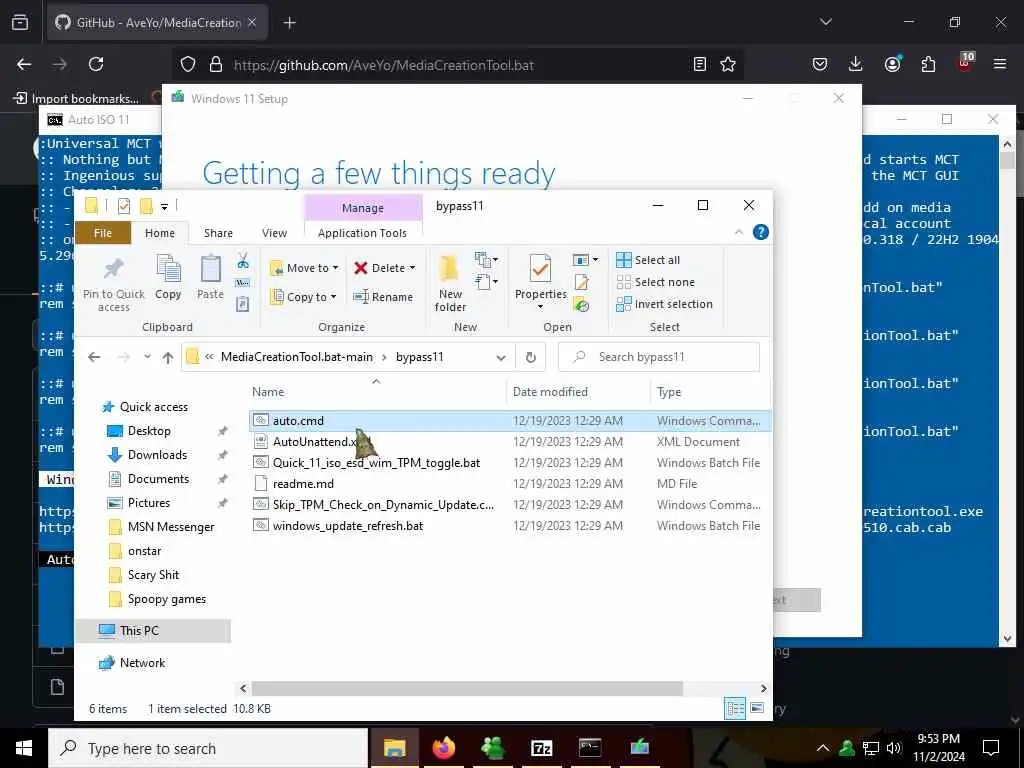Rename the selected file via ribbon
This screenshot has width=1024, height=768.
383,296
